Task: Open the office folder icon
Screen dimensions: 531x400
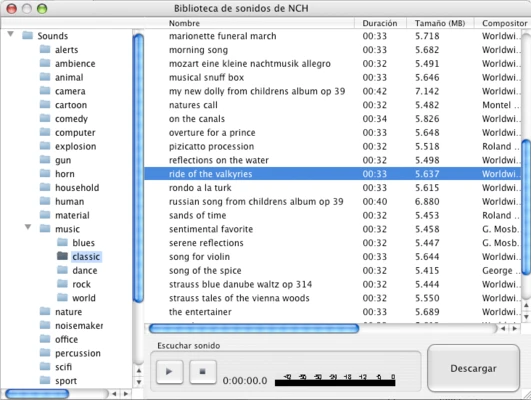Action: pos(45,339)
